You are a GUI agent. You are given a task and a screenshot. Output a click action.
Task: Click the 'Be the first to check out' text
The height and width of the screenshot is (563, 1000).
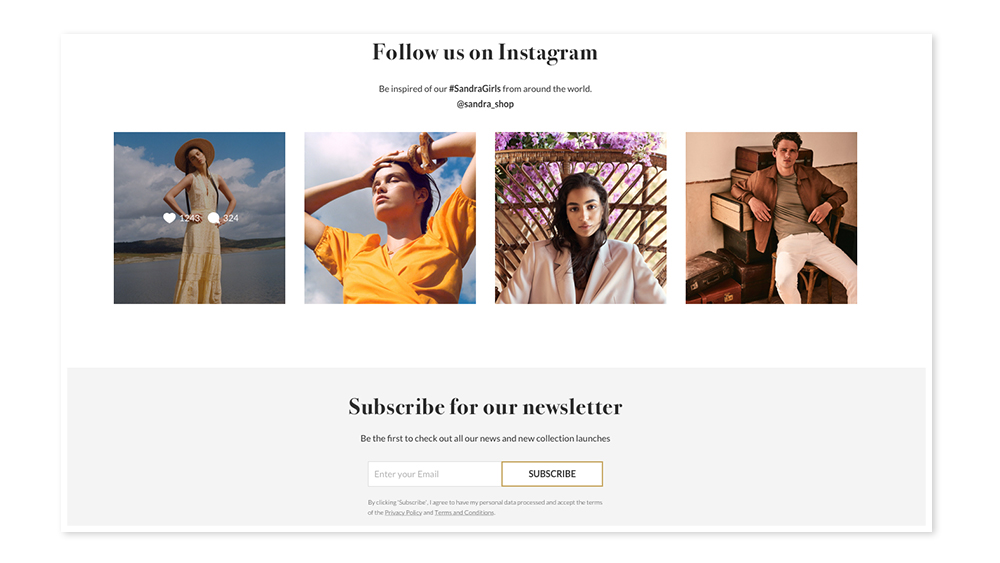click(x=485, y=439)
